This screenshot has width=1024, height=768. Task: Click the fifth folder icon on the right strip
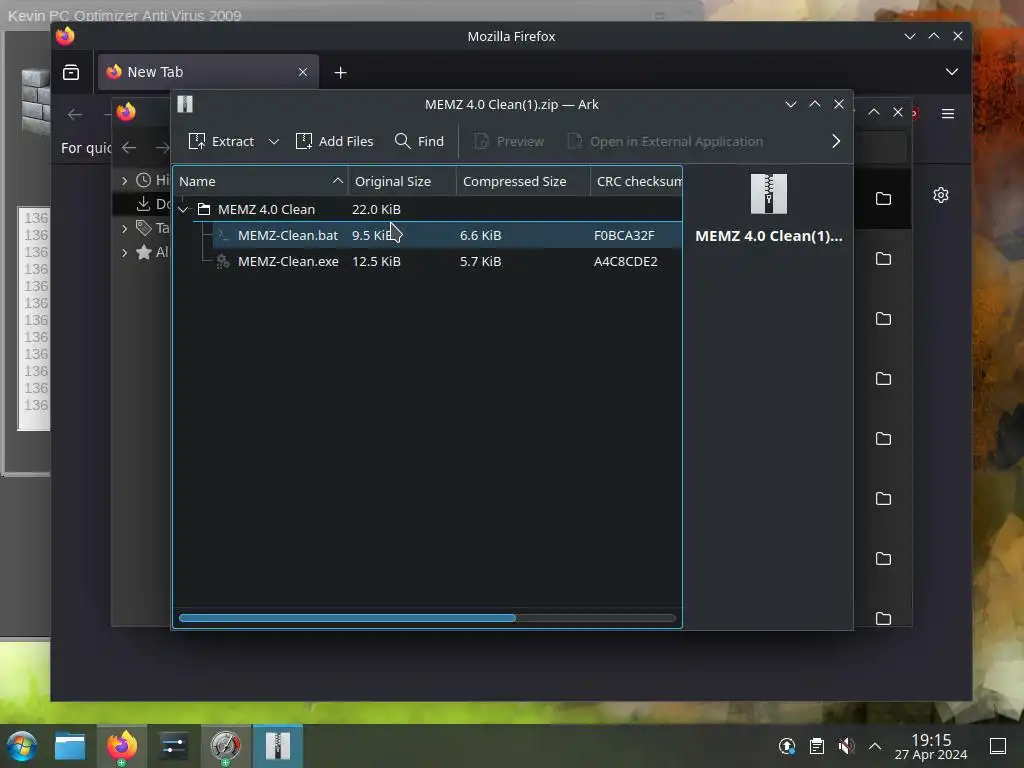[x=883, y=438]
